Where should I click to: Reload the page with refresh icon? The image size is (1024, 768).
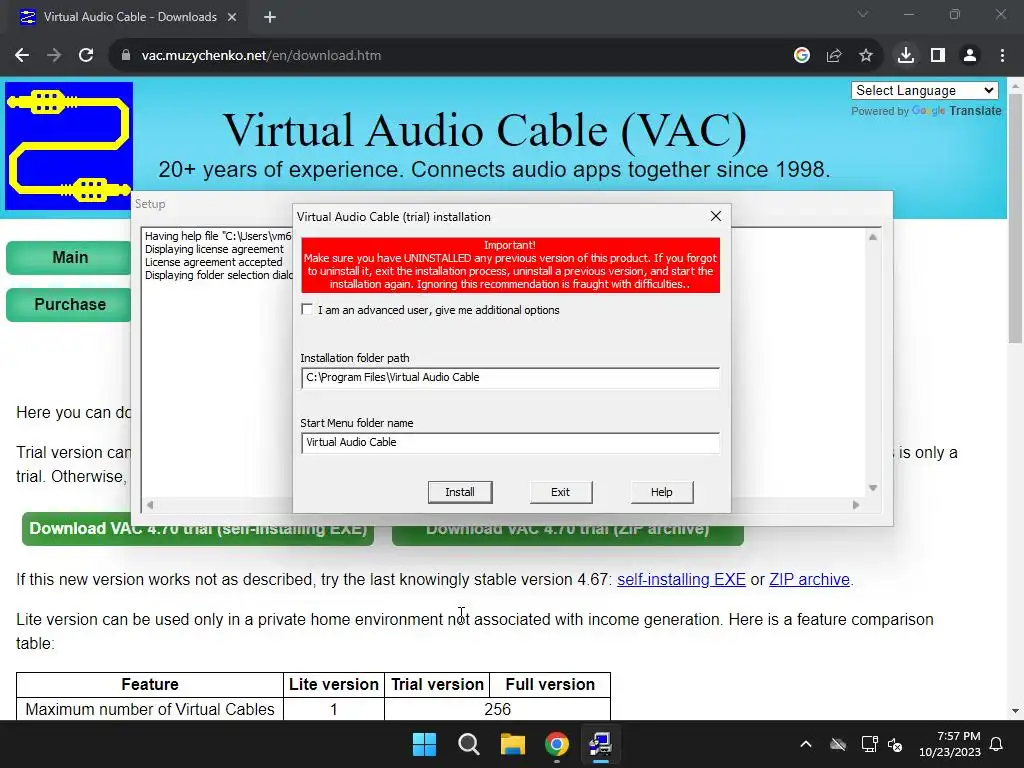(86, 56)
